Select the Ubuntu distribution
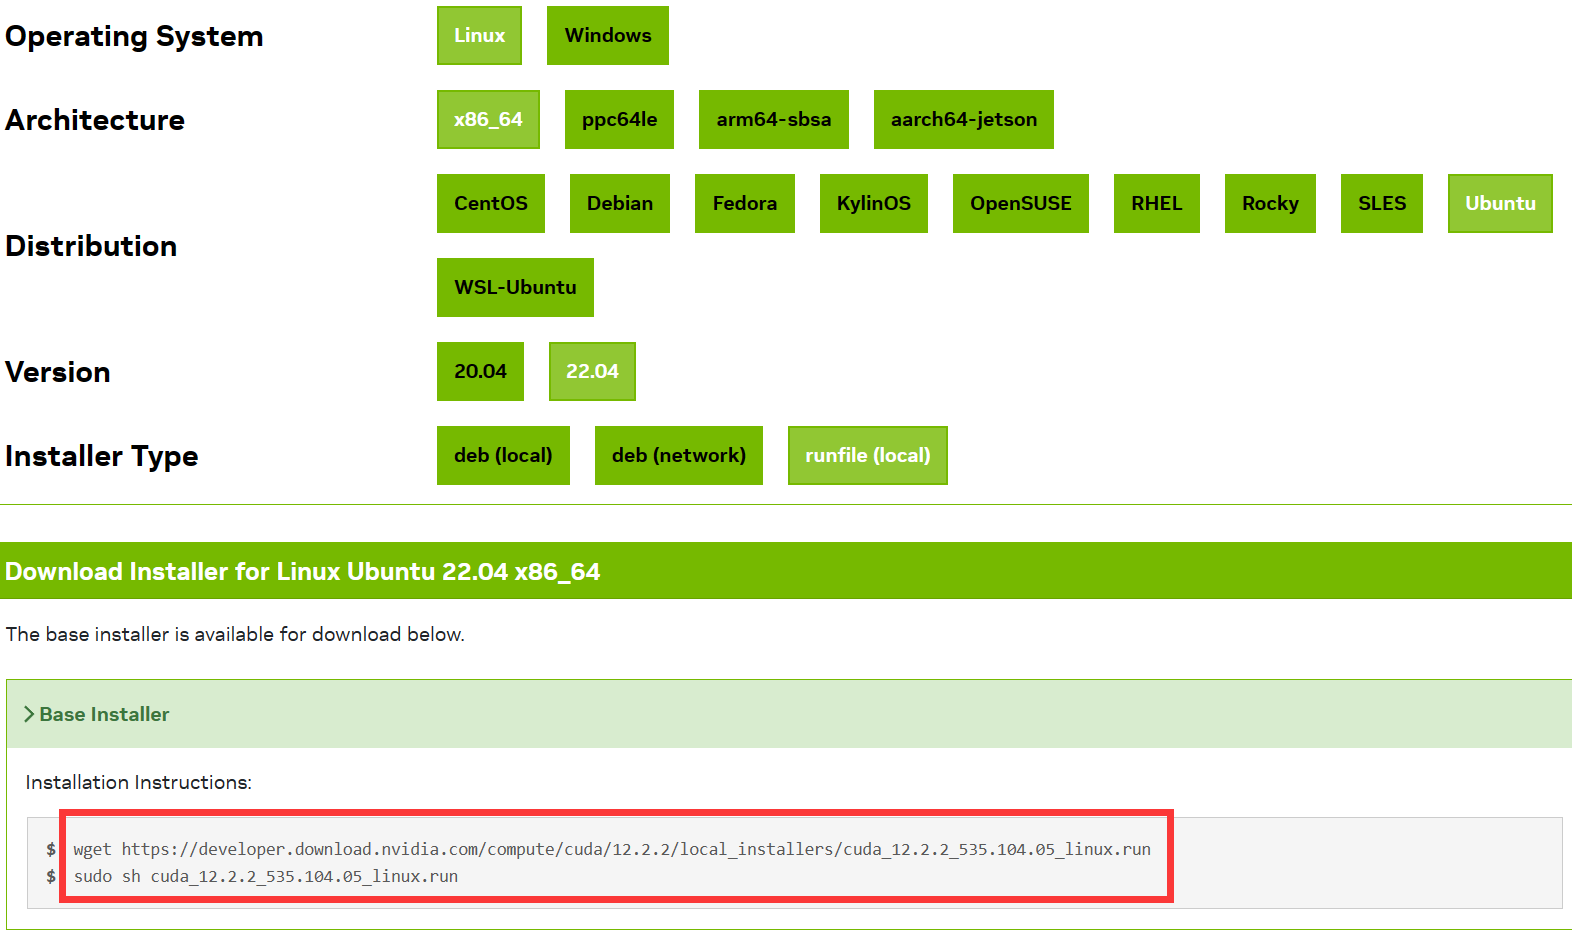 tap(1500, 203)
